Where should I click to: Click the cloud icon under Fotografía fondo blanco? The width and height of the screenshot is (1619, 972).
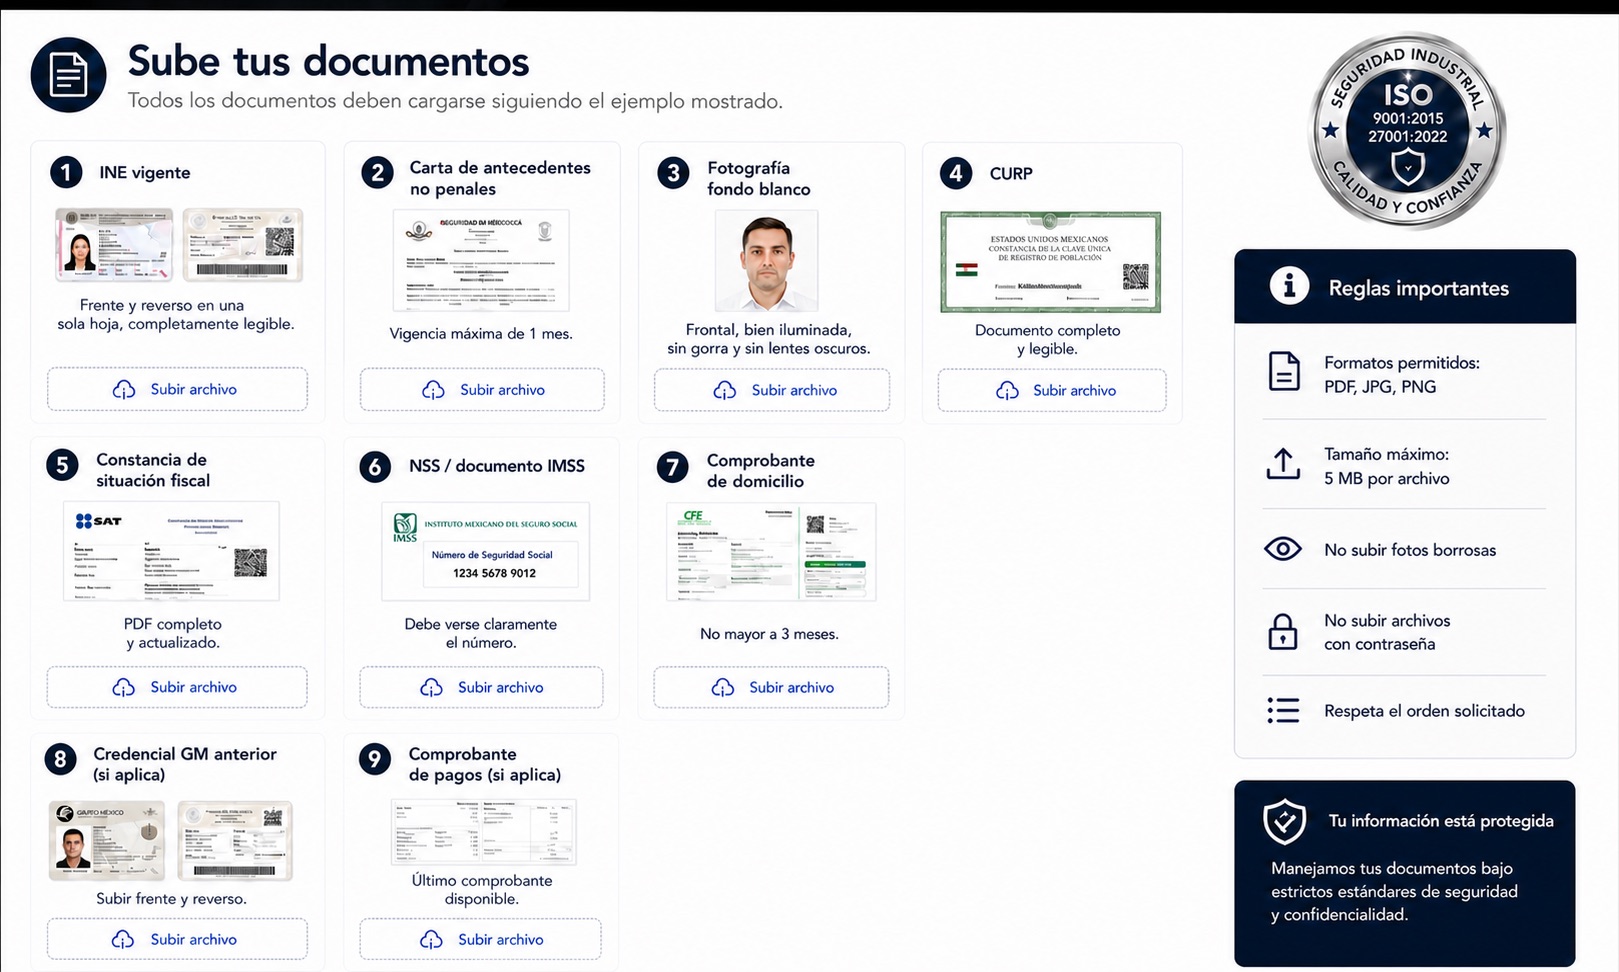click(725, 390)
